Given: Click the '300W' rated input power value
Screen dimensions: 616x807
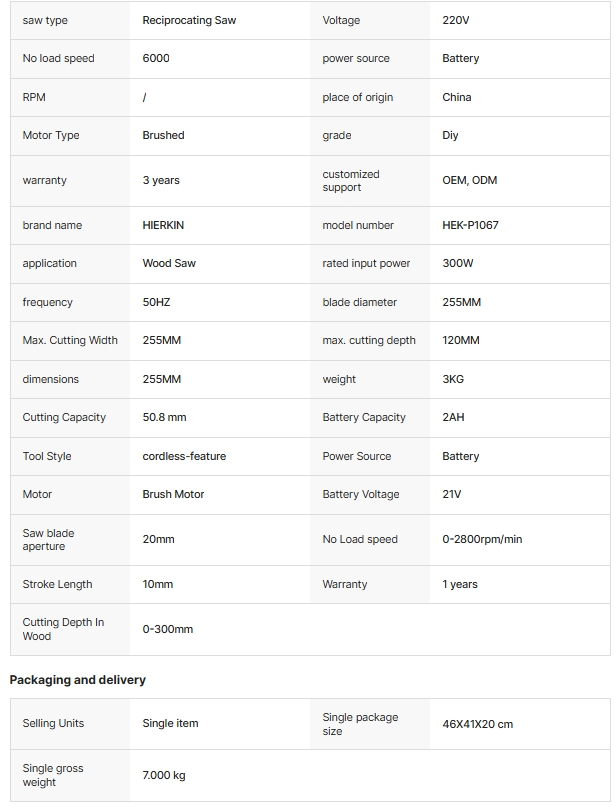Looking at the screenshot, I should point(457,263).
